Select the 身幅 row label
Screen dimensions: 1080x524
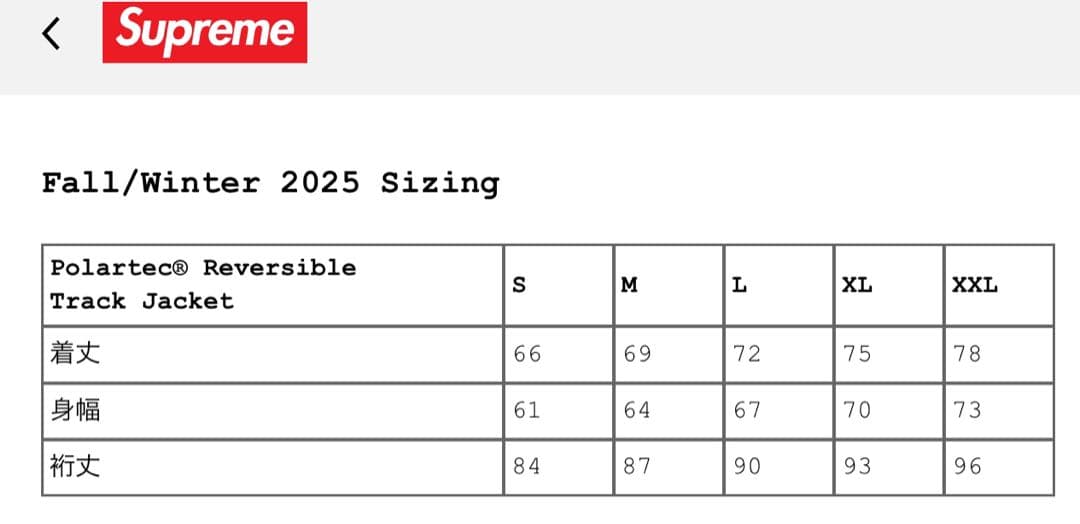click(x=75, y=410)
